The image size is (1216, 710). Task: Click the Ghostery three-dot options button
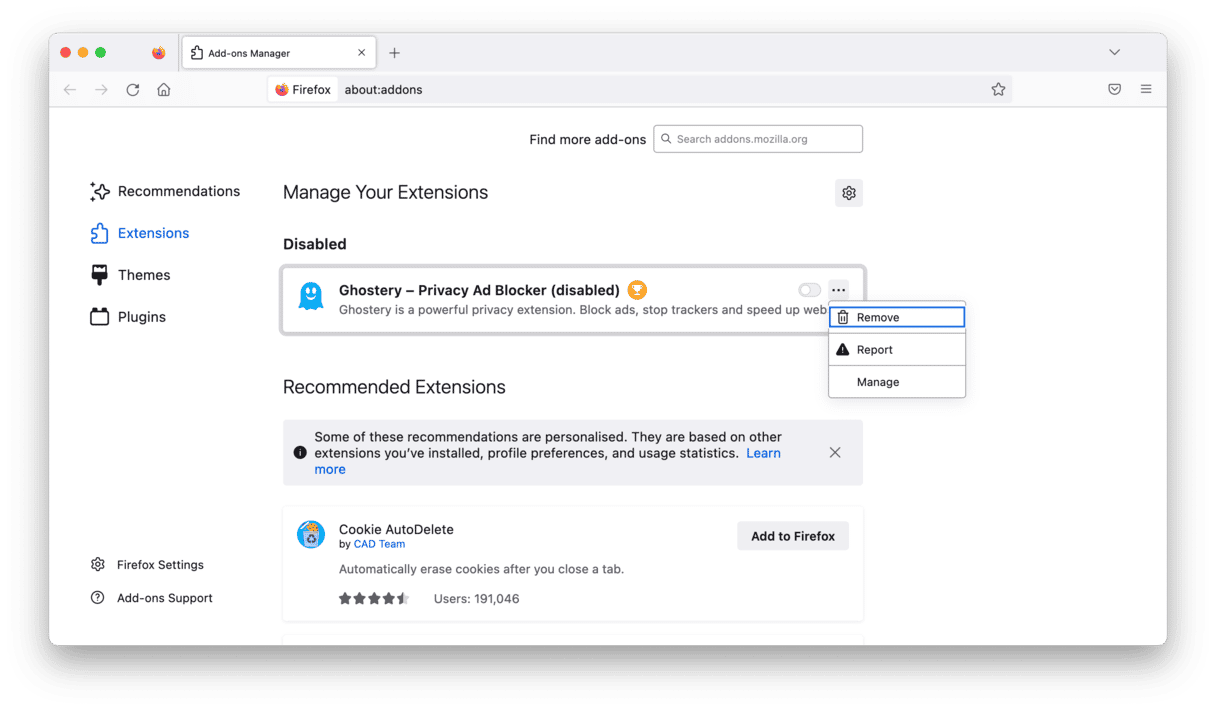[839, 290]
